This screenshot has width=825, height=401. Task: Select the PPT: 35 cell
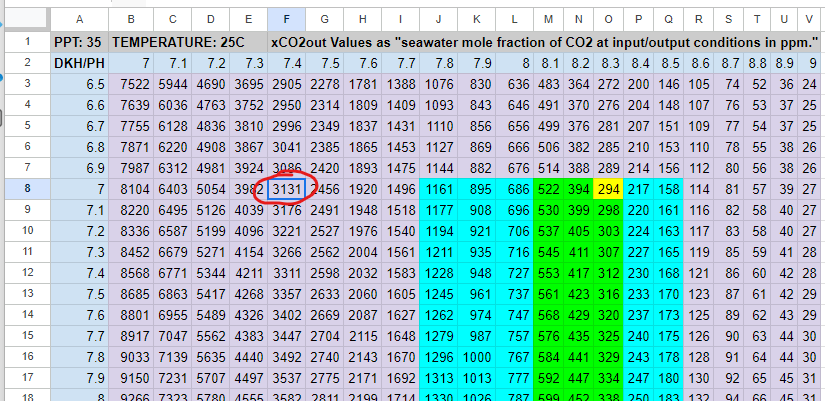(x=79, y=43)
